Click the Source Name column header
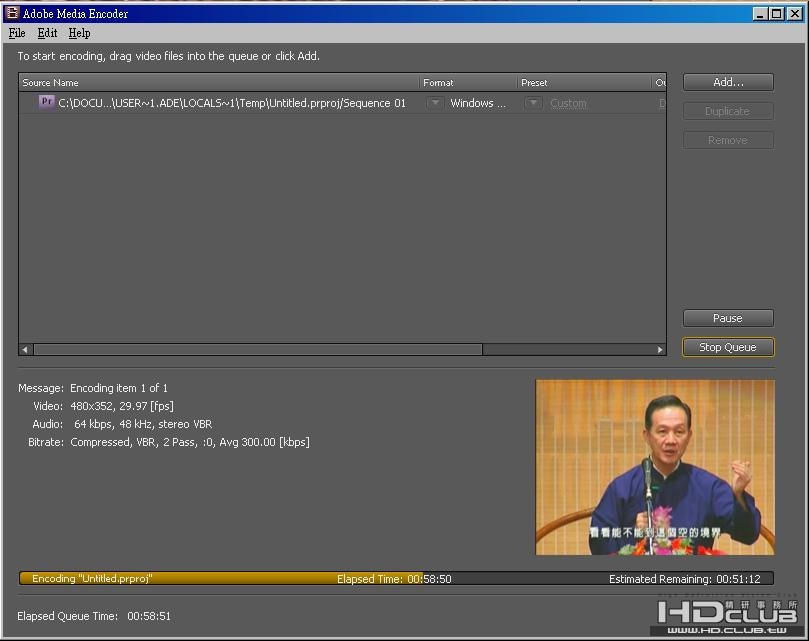Viewport: 809px width, 641px height. pyautogui.click(x=219, y=83)
